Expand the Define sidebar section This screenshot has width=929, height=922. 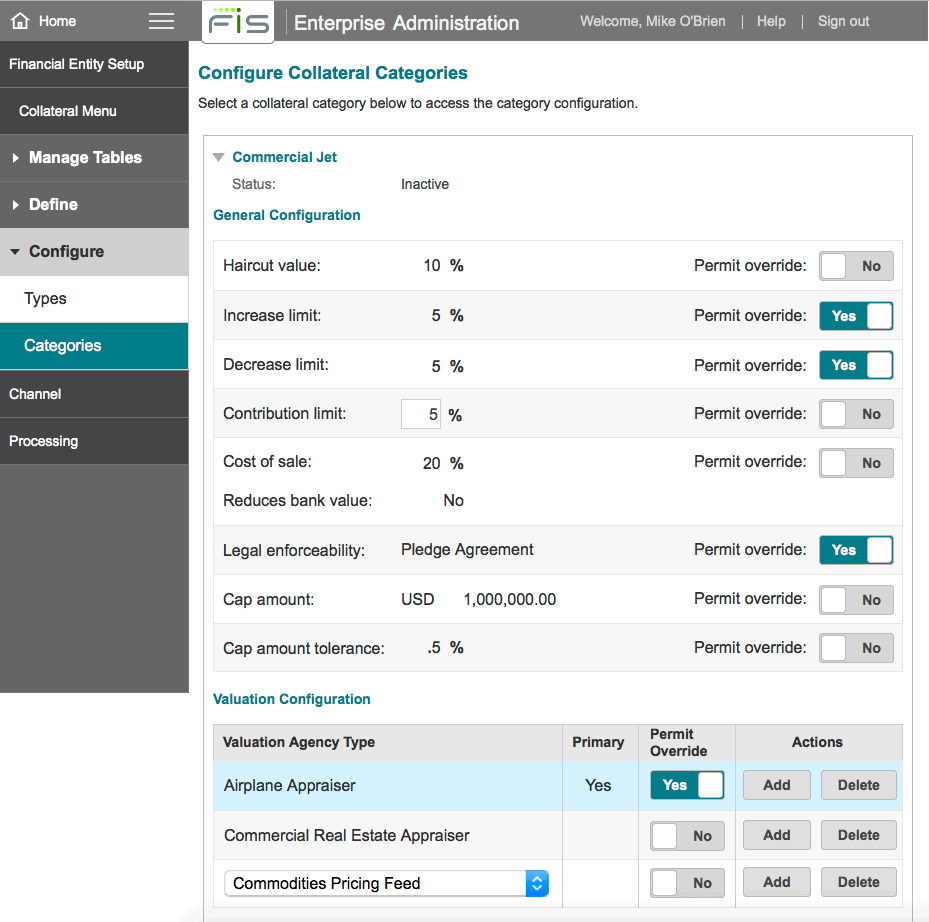(53, 205)
